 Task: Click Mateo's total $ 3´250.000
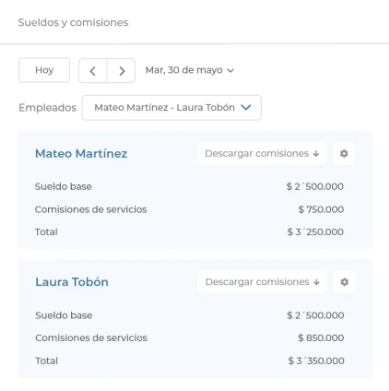coord(315,232)
